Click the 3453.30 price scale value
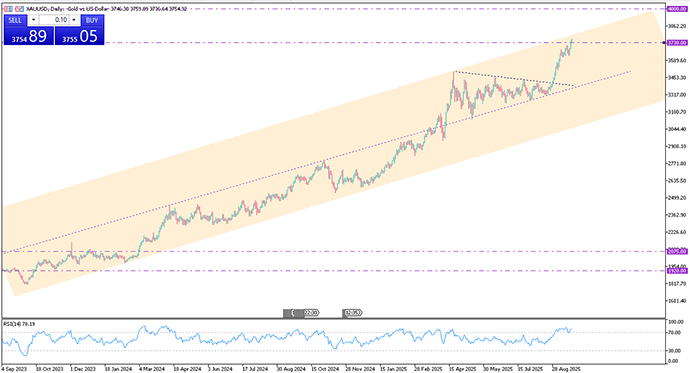 click(677, 77)
